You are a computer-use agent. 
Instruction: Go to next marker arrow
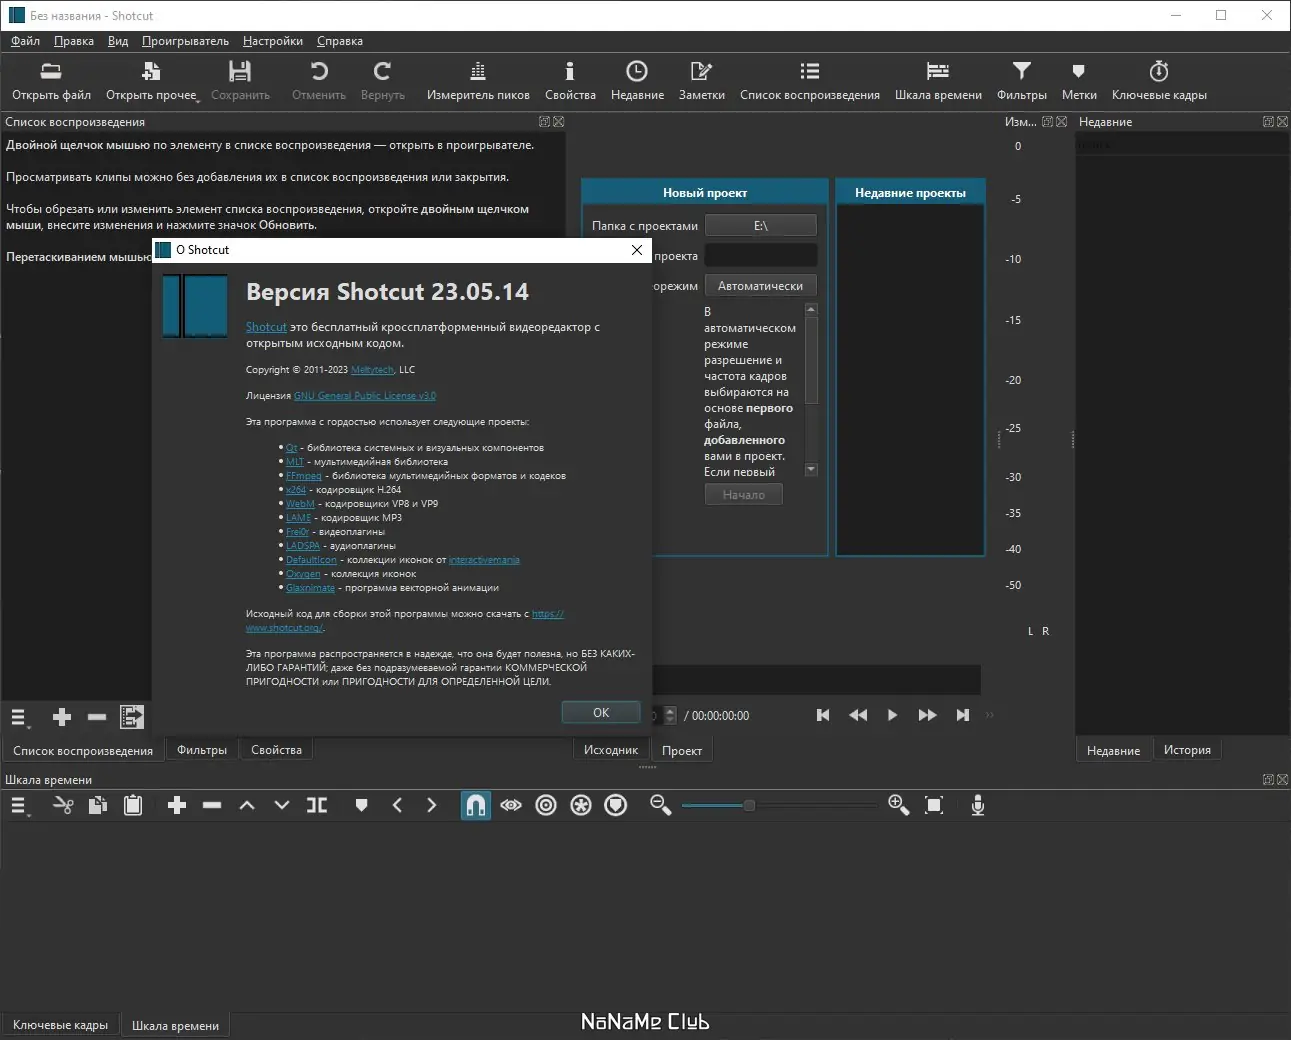pos(432,805)
